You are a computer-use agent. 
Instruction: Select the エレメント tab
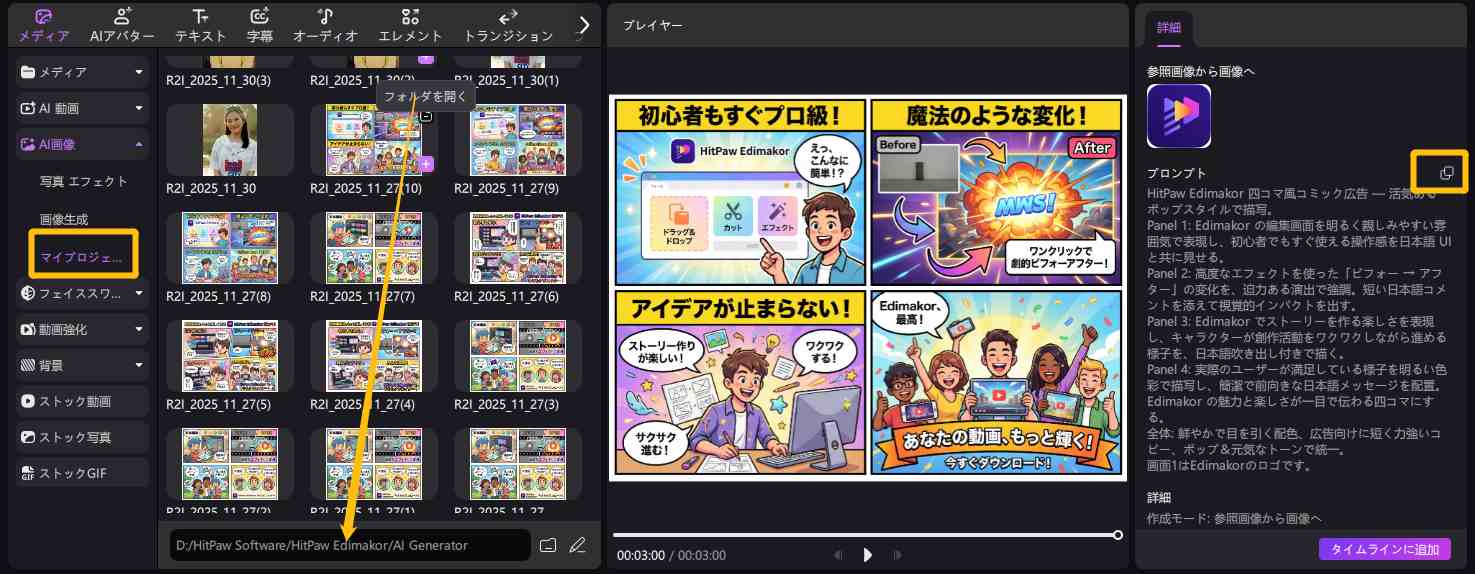[x=409, y=25]
